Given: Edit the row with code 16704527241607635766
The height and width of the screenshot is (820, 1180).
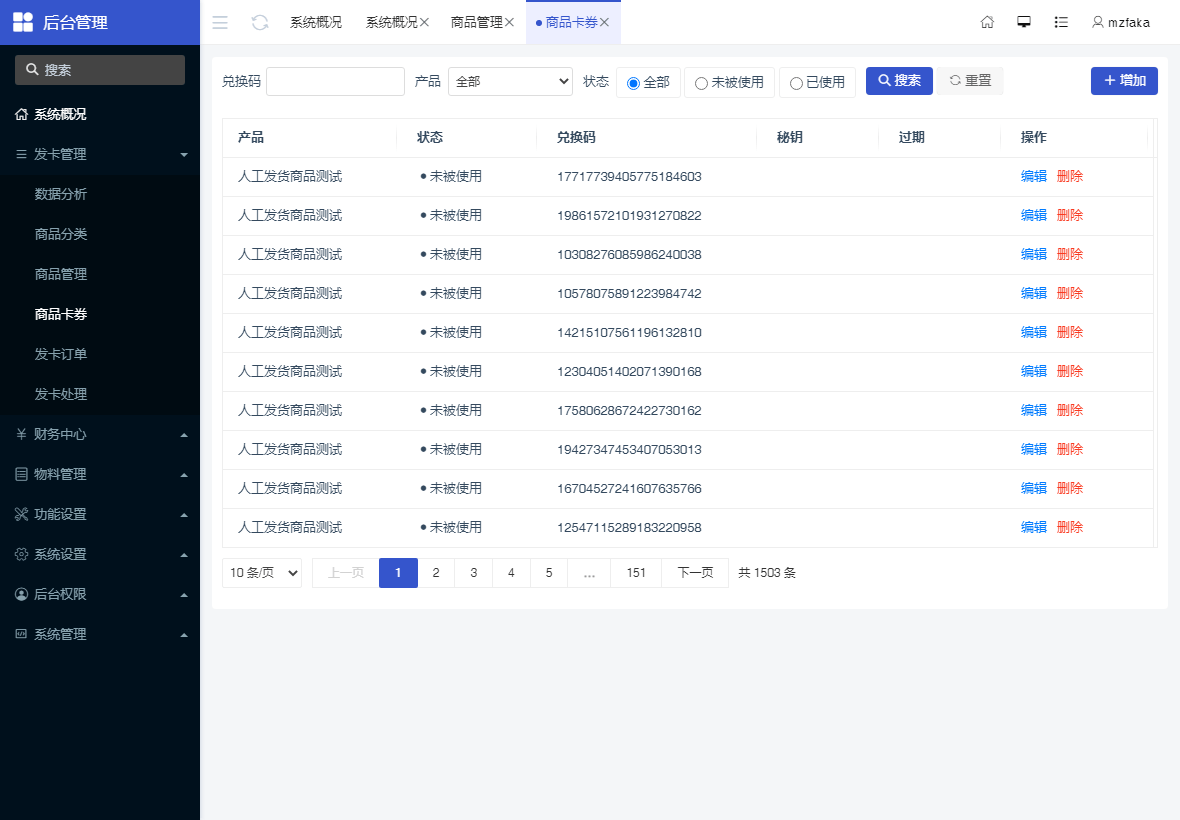Looking at the screenshot, I should (x=1034, y=488).
